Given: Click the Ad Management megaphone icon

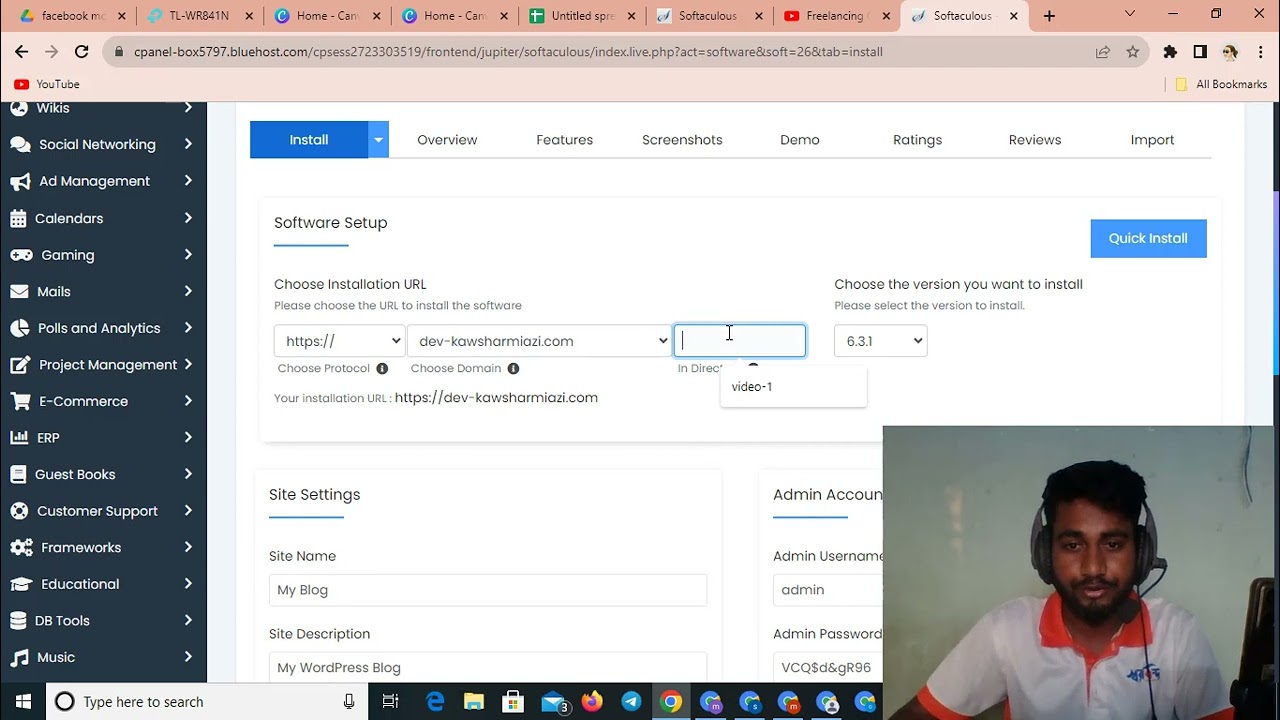Looking at the screenshot, I should point(20,181).
